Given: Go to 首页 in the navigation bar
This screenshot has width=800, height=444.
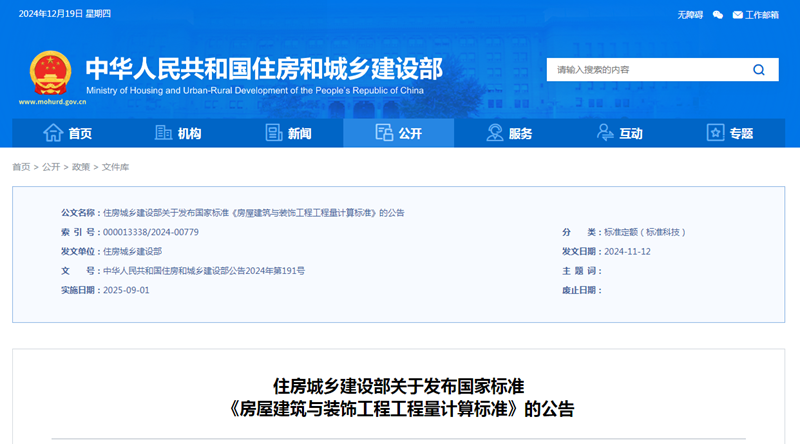Looking at the screenshot, I should point(68,133).
